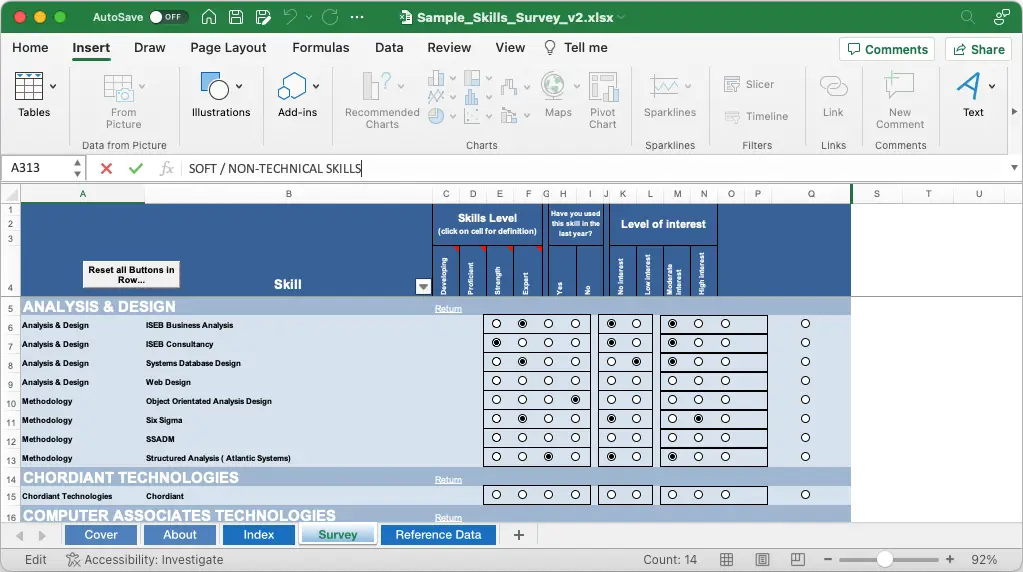This screenshot has width=1023, height=572.
Task: Open the Add-ins icon
Action: point(292,86)
